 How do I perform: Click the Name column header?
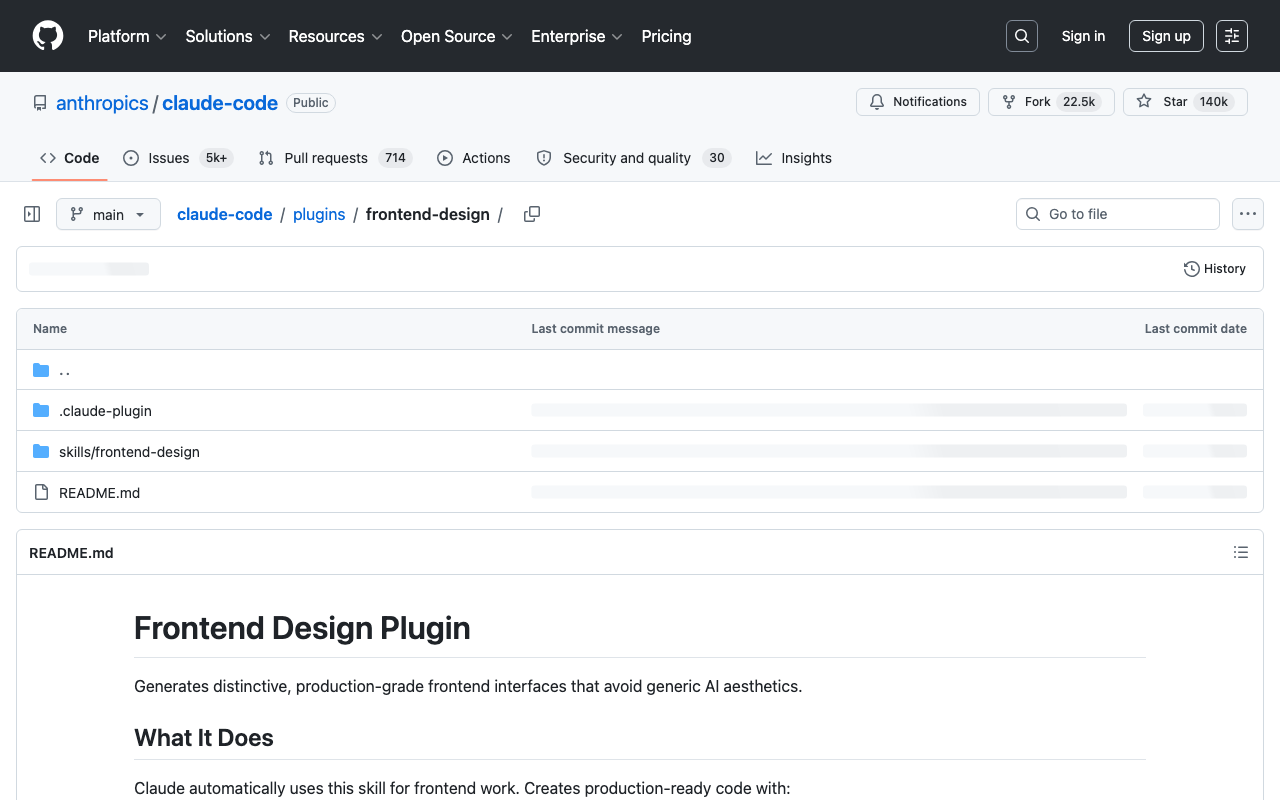[50, 329]
